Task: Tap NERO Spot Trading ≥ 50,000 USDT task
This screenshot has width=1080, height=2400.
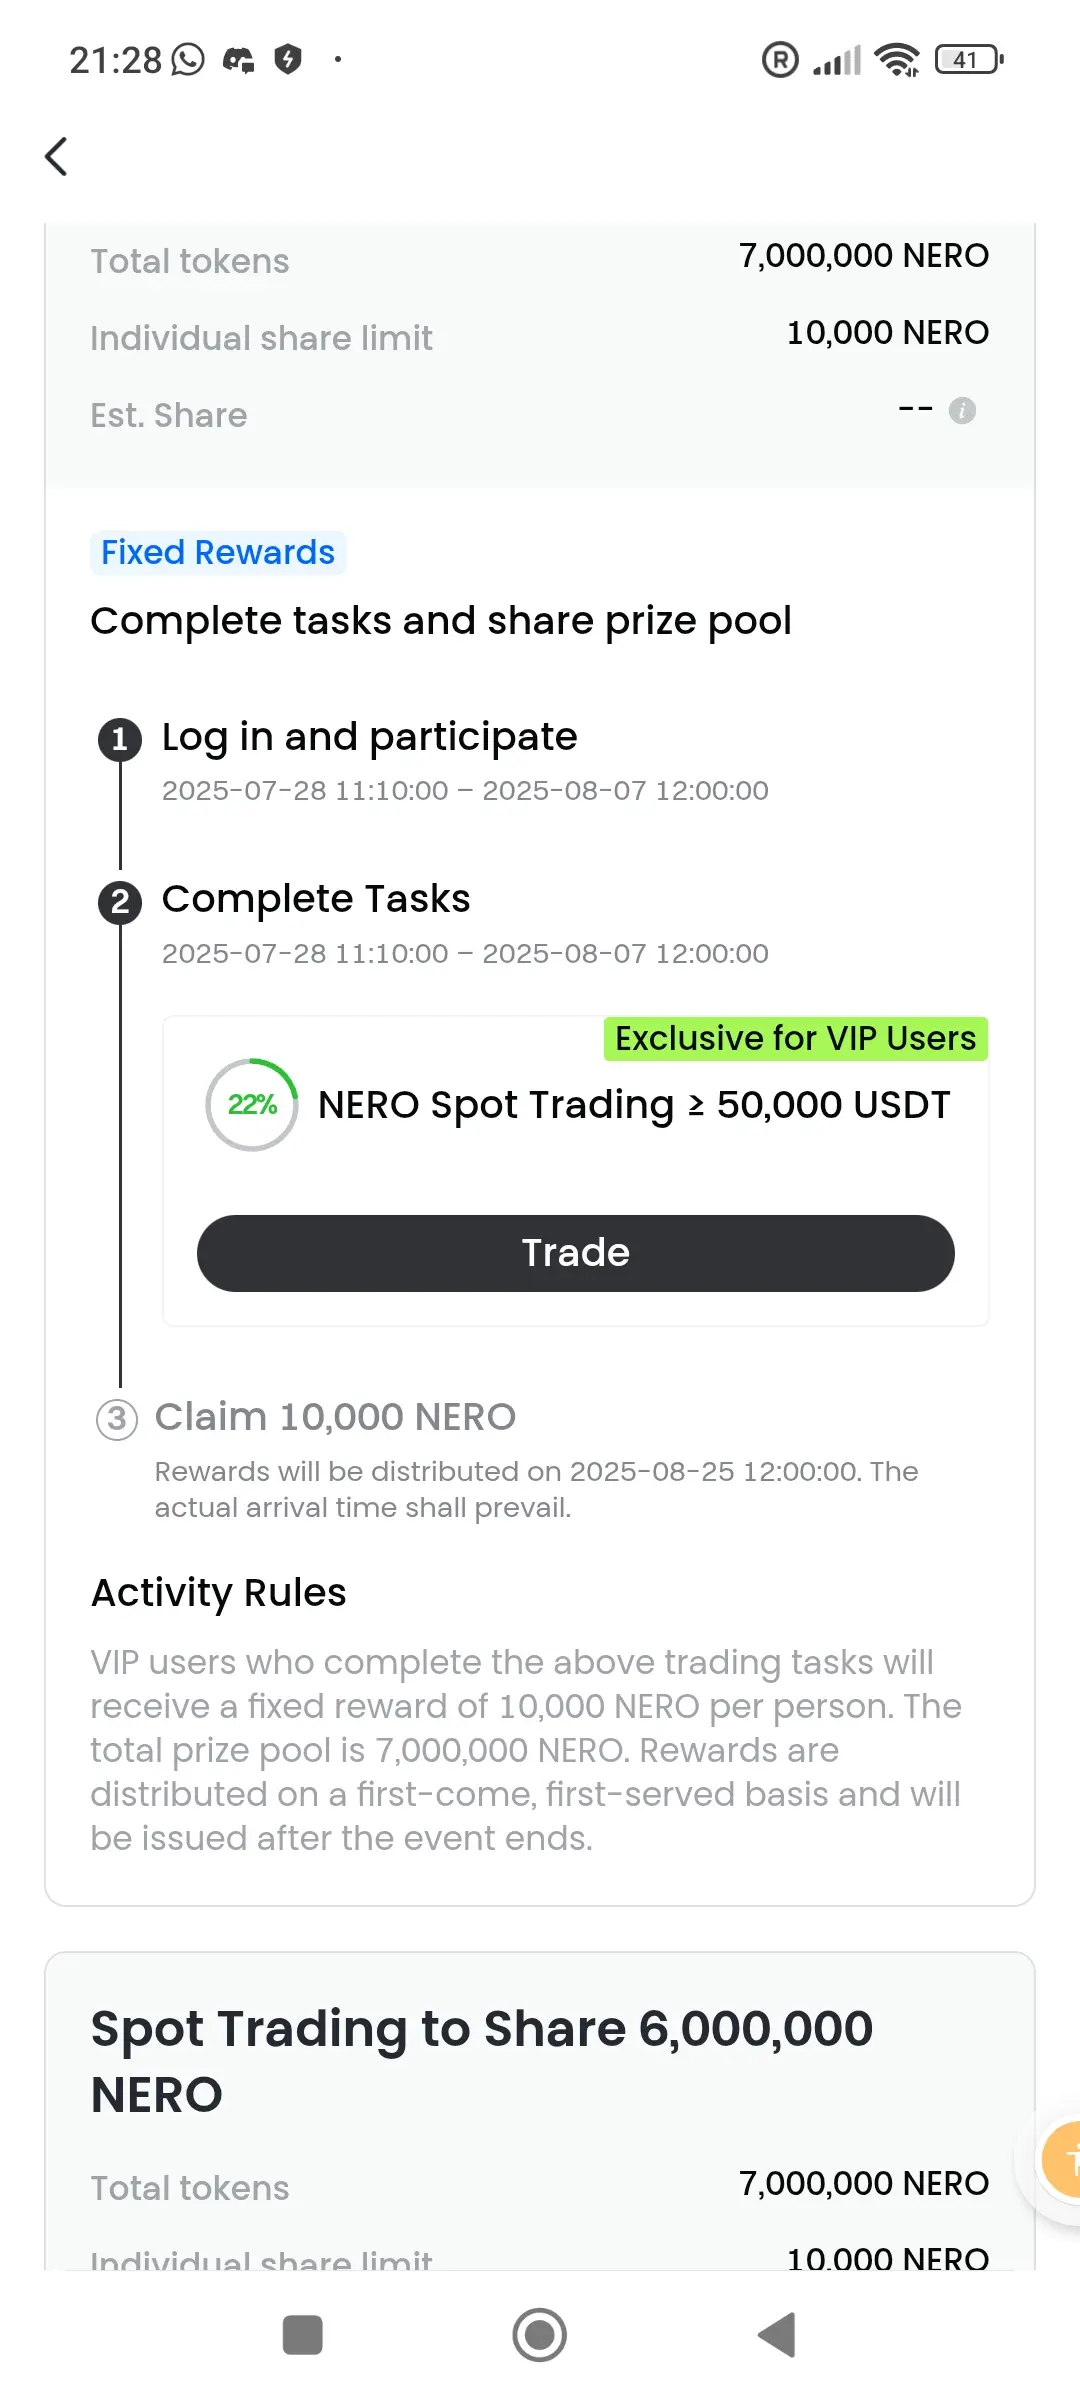Action: (634, 1105)
